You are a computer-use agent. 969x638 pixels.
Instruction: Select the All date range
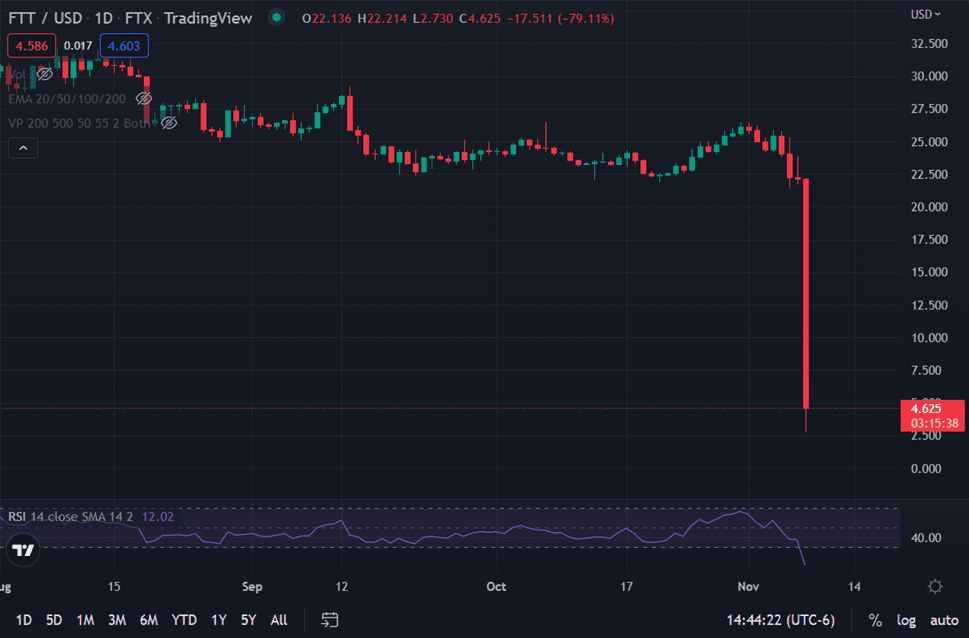pyautogui.click(x=279, y=620)
